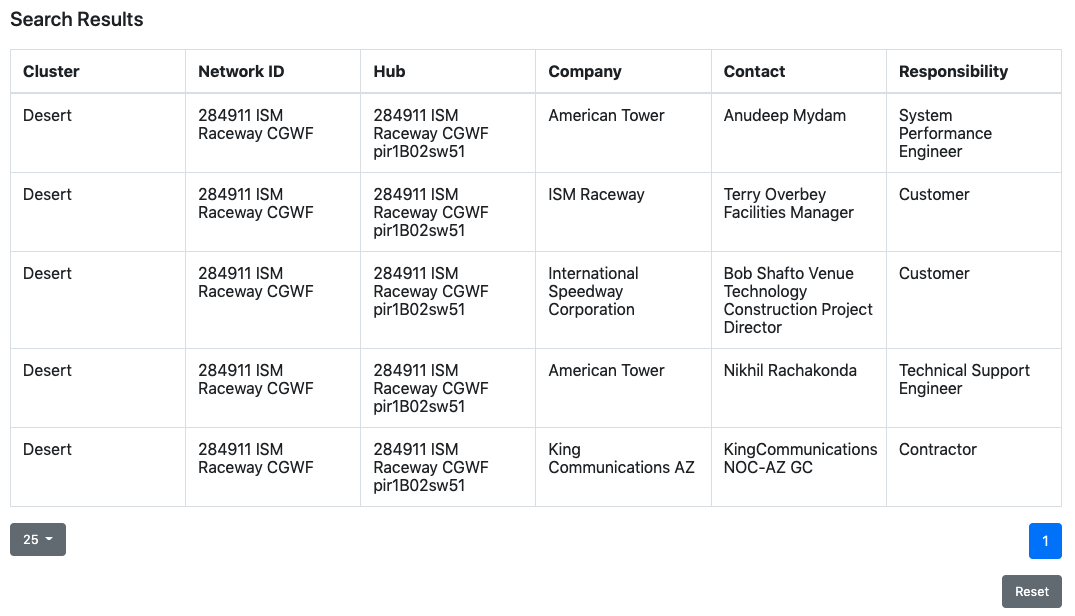This screenshot has width=1075, height=616.
Task: Click the ISM Raceway company cell
Action: click(x=596, y=195)
